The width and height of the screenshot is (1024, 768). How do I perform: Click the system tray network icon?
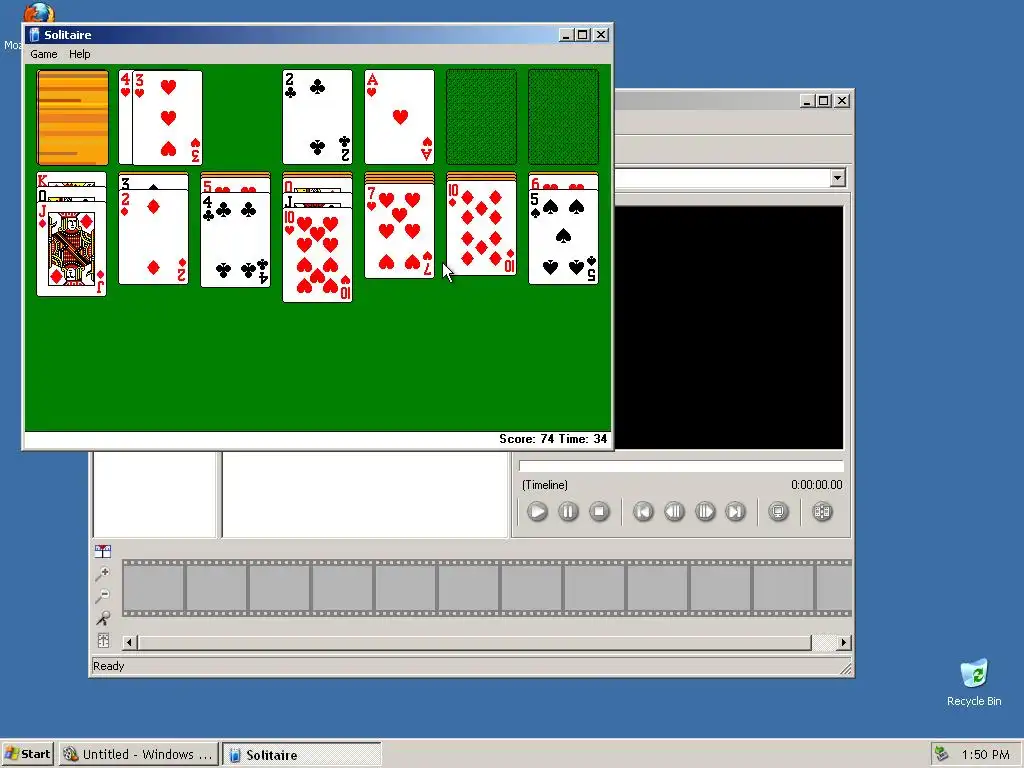941,754
